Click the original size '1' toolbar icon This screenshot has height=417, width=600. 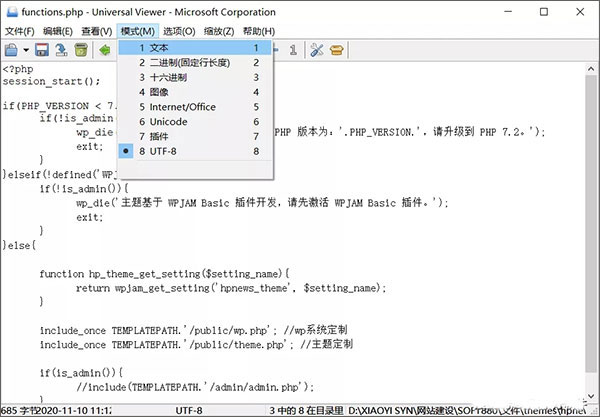tap(293, 49)
